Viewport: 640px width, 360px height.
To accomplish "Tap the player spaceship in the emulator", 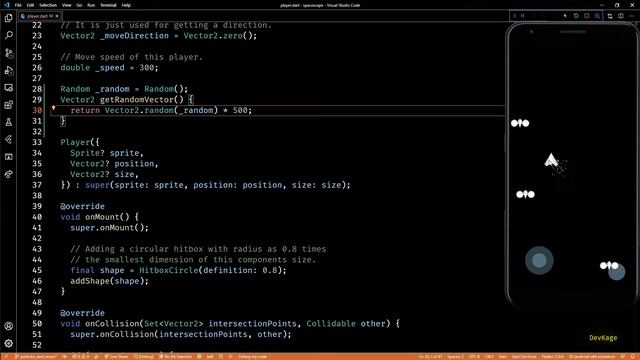I will click(x=551, y=160).
